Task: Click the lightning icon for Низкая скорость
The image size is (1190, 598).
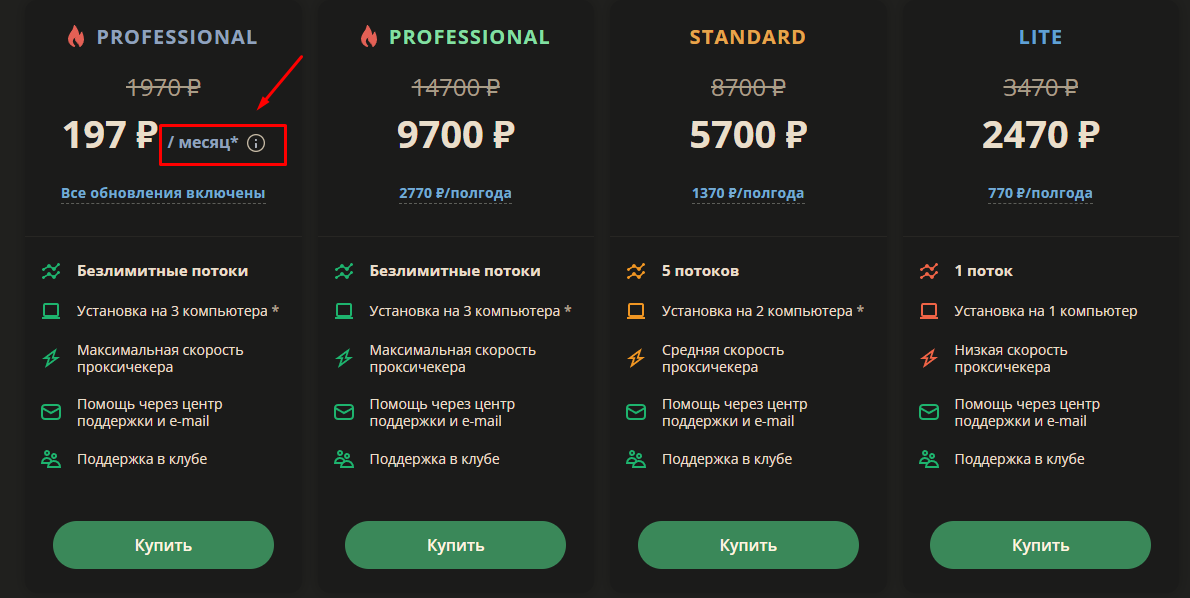Action: point(928,358)
